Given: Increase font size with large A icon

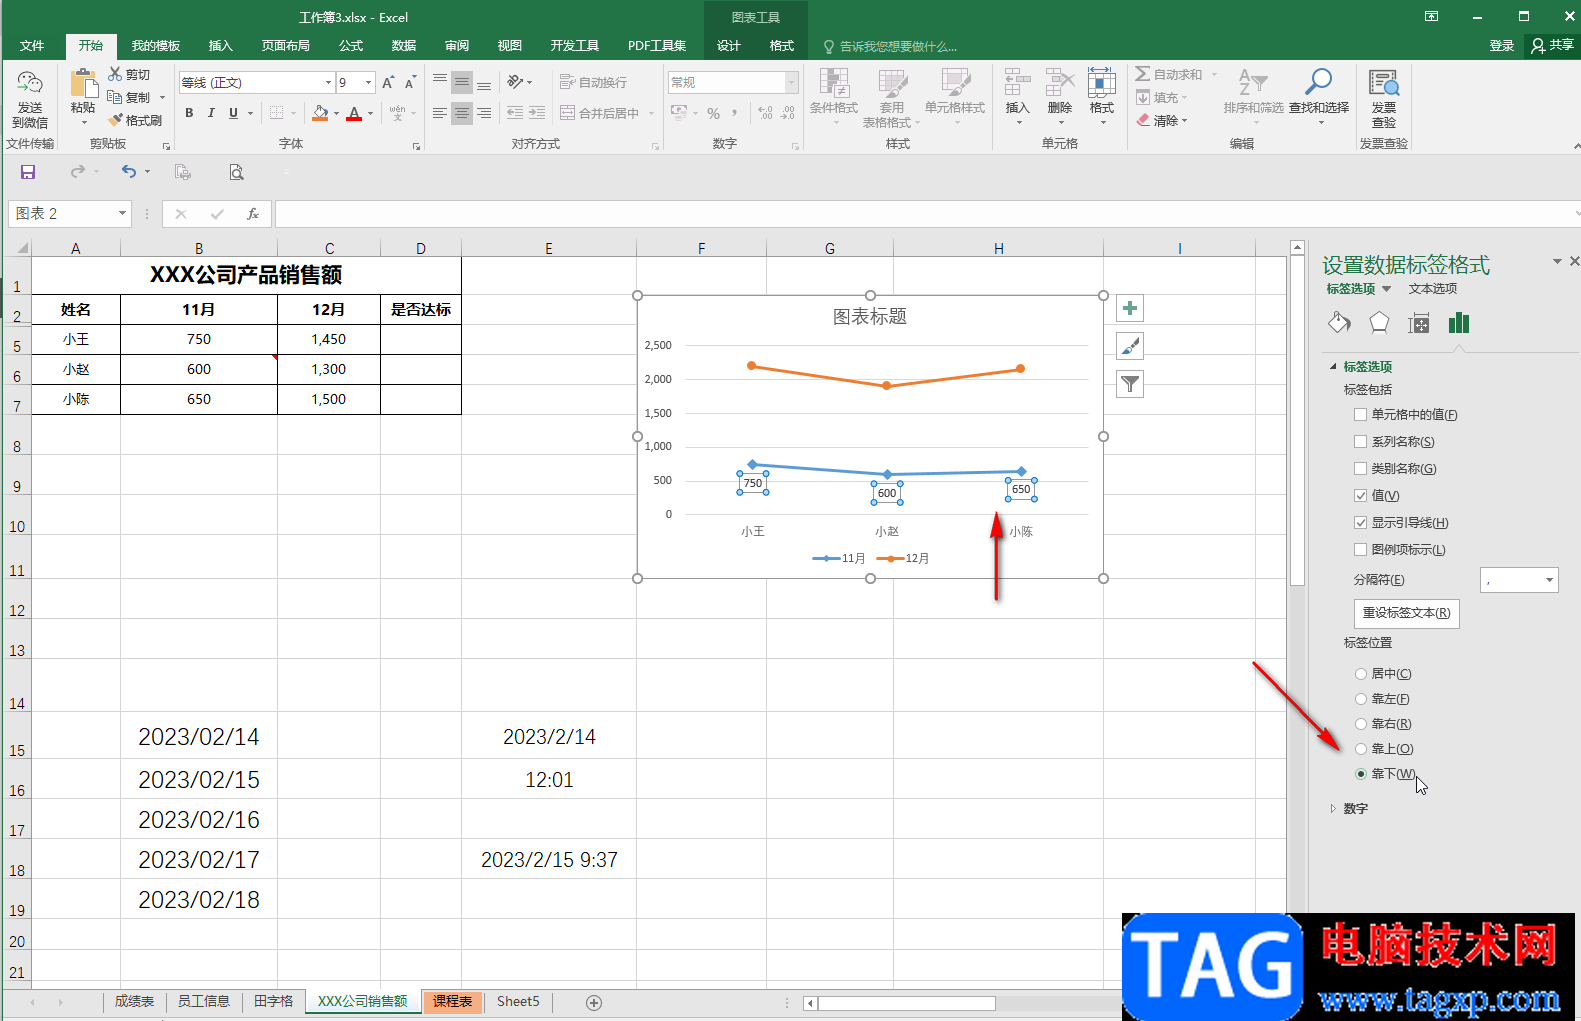Looking at the screenshot, I should click(388, 82).
